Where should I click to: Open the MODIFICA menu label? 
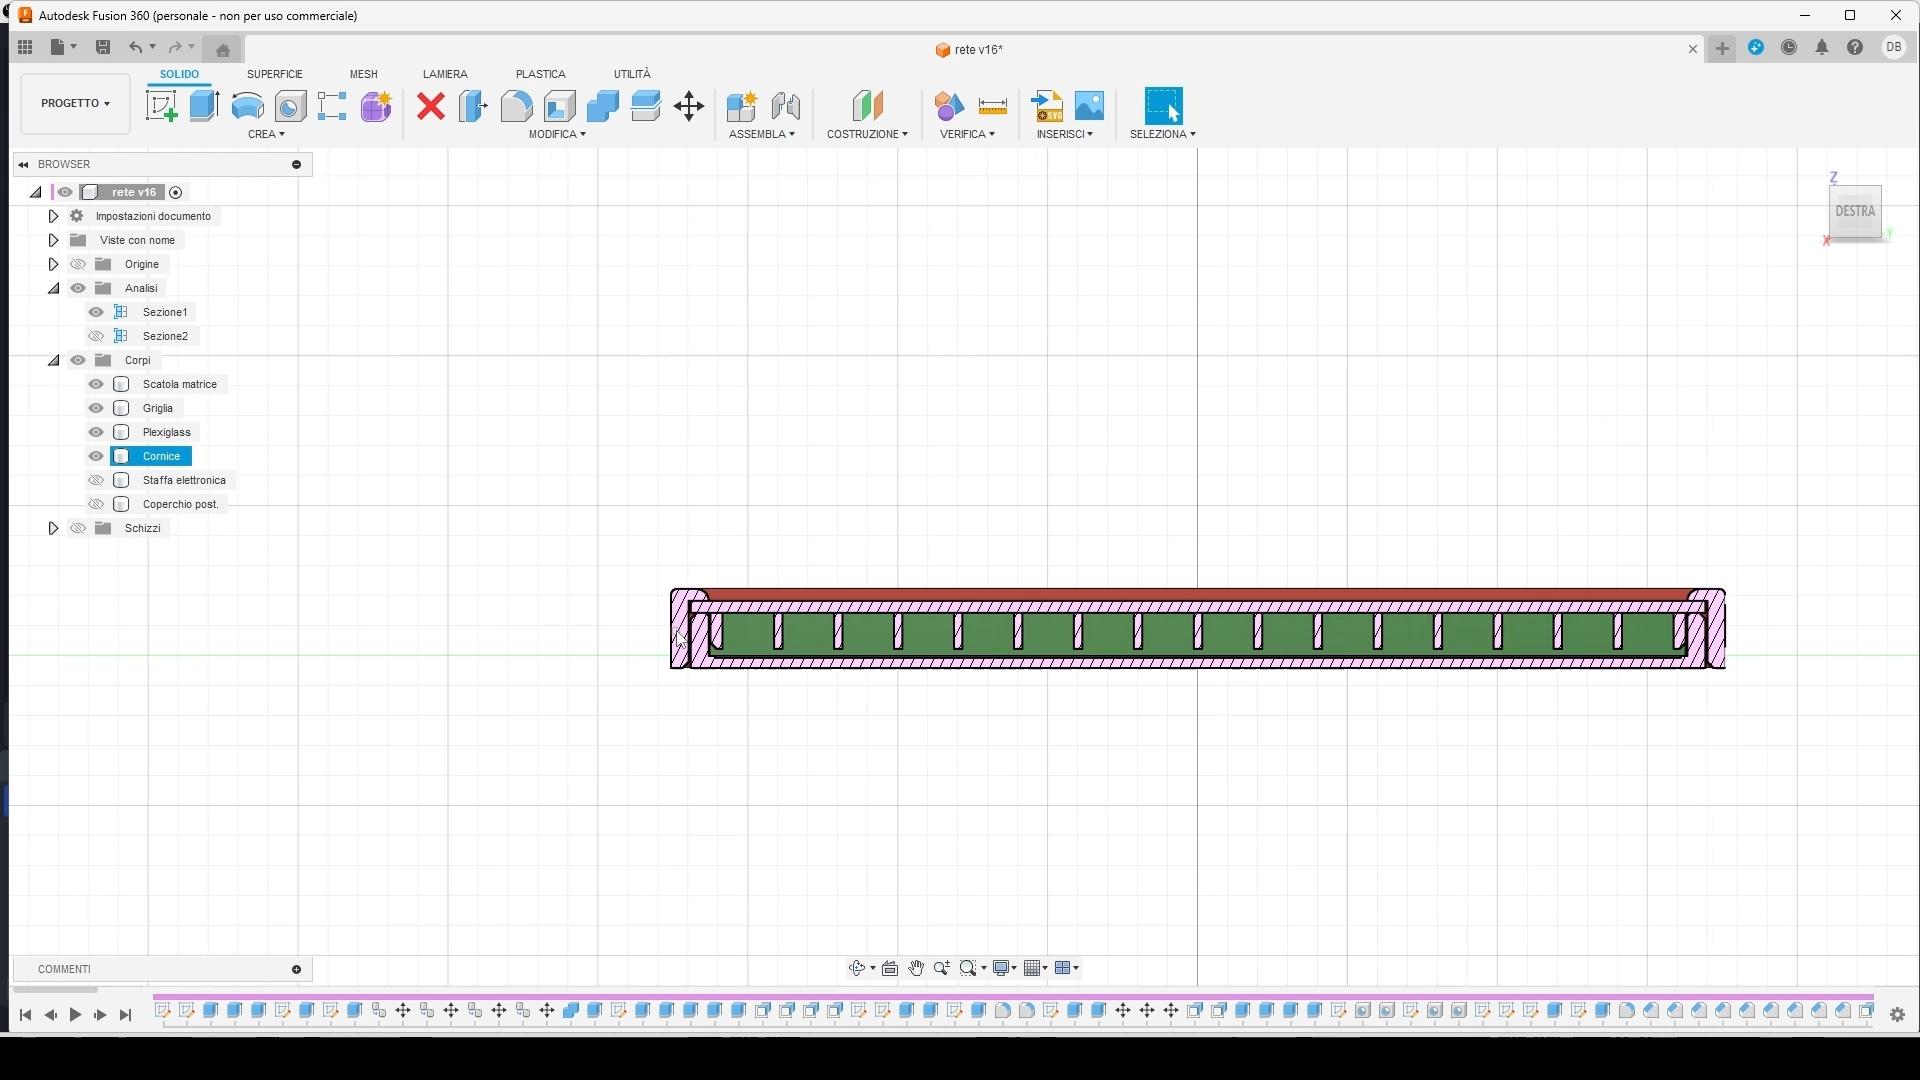click(557, 134)
